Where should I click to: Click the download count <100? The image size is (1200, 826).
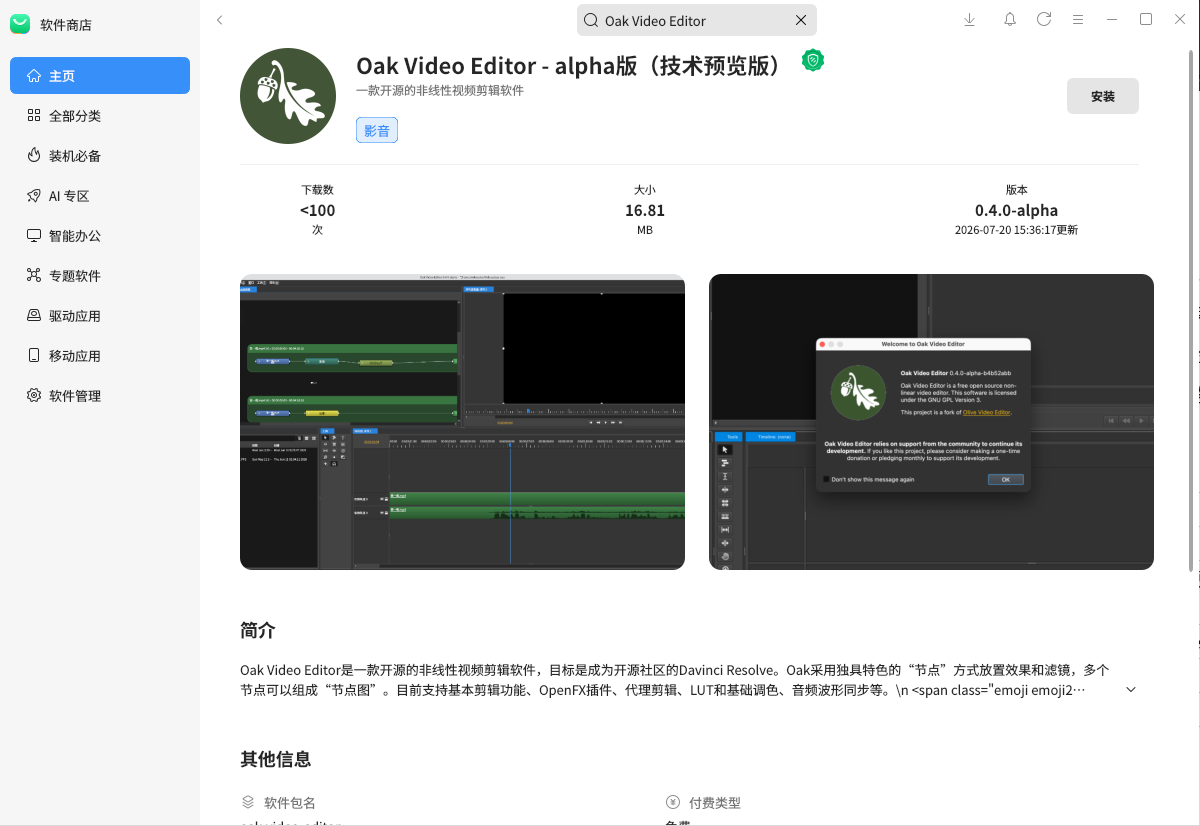[x=317, y=211]
